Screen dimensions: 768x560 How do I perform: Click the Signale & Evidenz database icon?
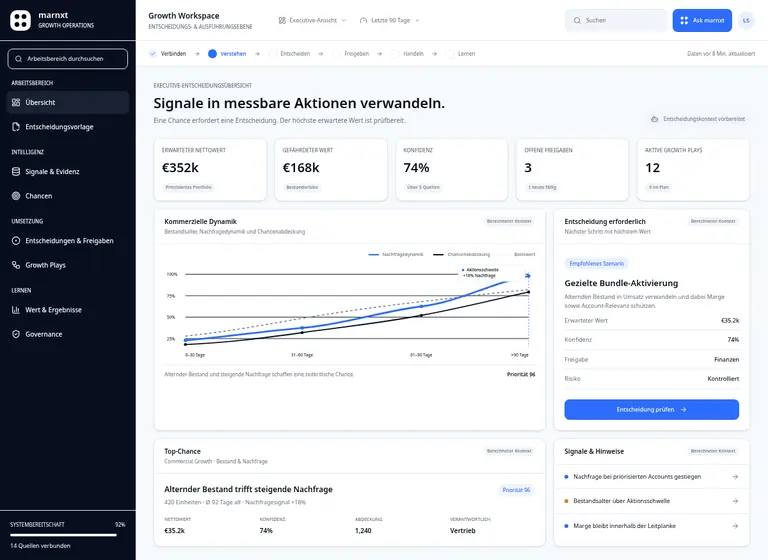tap(16, 171)
